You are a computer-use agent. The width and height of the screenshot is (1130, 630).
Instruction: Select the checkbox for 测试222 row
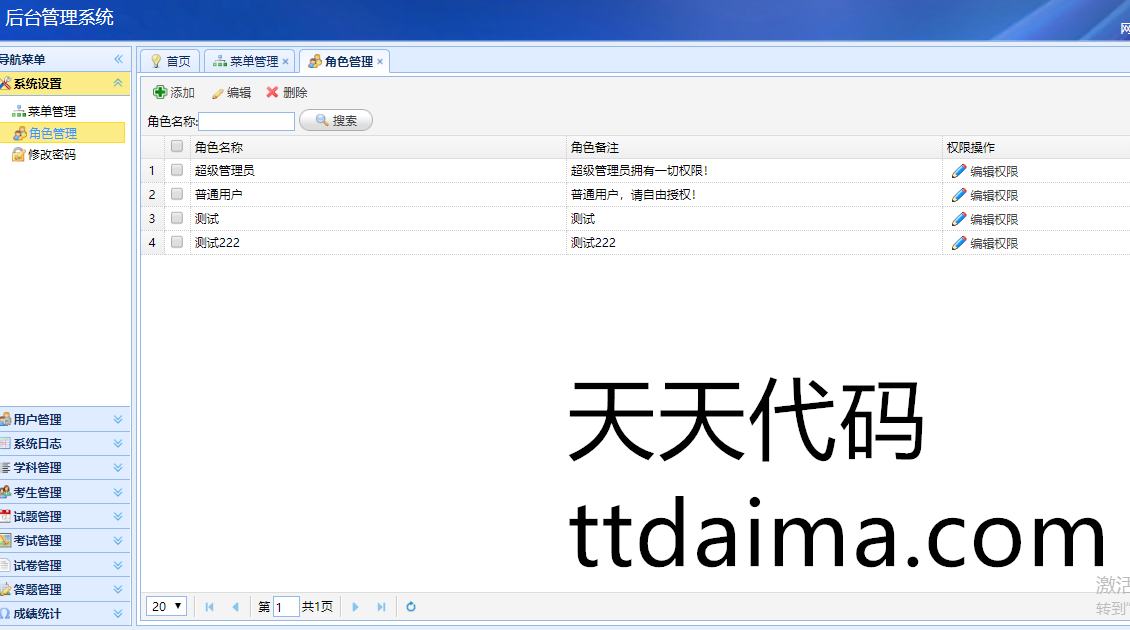177,242
